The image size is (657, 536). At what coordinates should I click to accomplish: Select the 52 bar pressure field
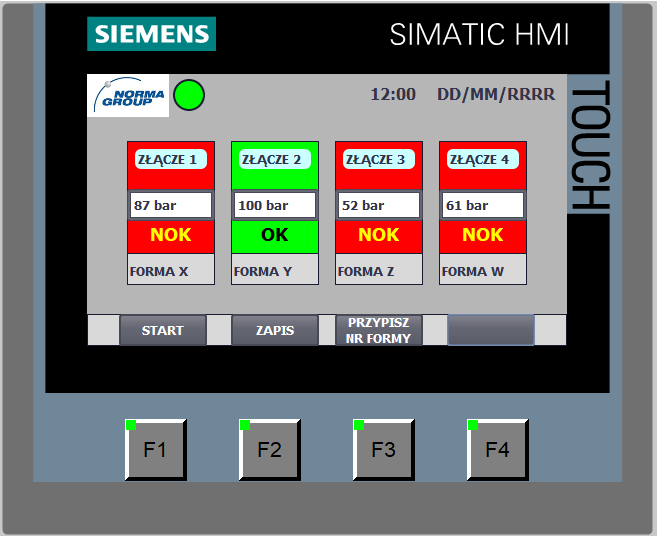click(x=378, y=205)
